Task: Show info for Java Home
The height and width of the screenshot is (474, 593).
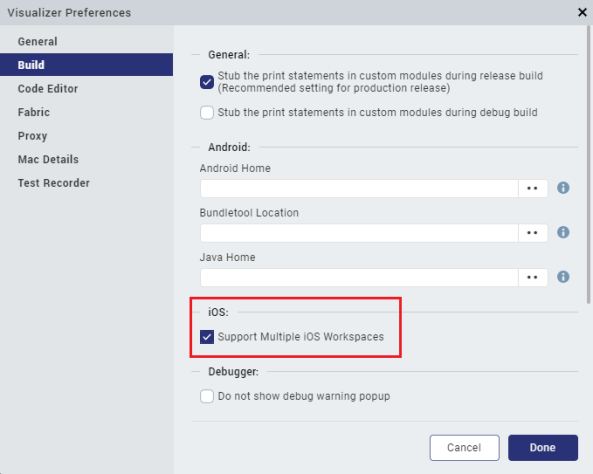Action: point(563,277)
